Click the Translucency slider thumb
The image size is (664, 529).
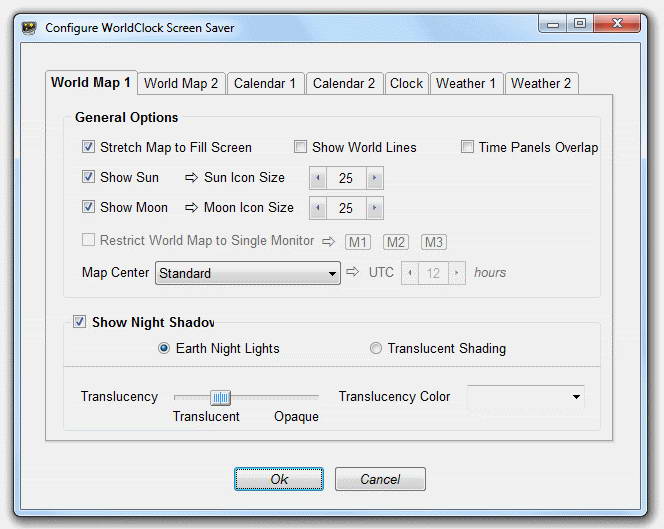[x=221, y=397]
